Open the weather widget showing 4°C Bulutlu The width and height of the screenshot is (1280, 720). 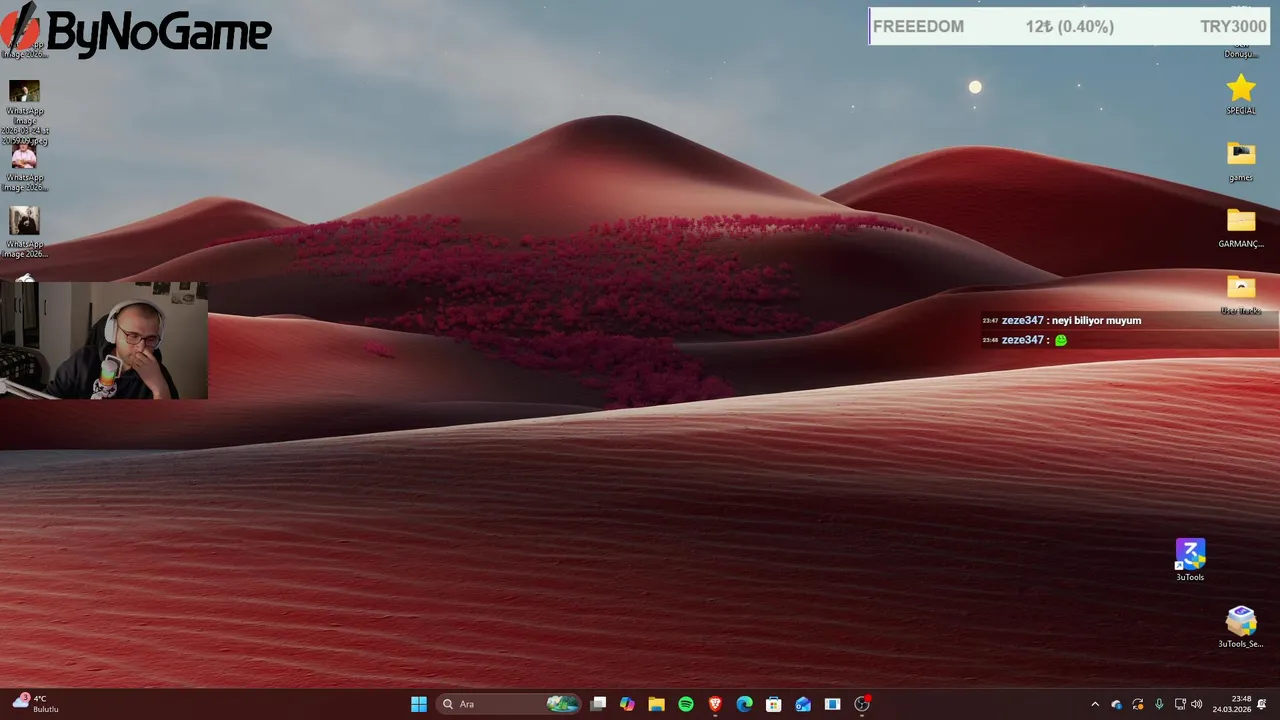(x=36, y=704)
